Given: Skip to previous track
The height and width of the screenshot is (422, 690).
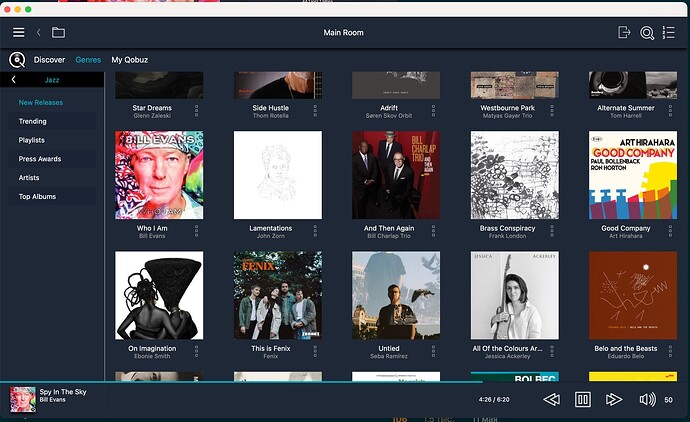Looking at the screenshot, I should click(x=551, y=400).
